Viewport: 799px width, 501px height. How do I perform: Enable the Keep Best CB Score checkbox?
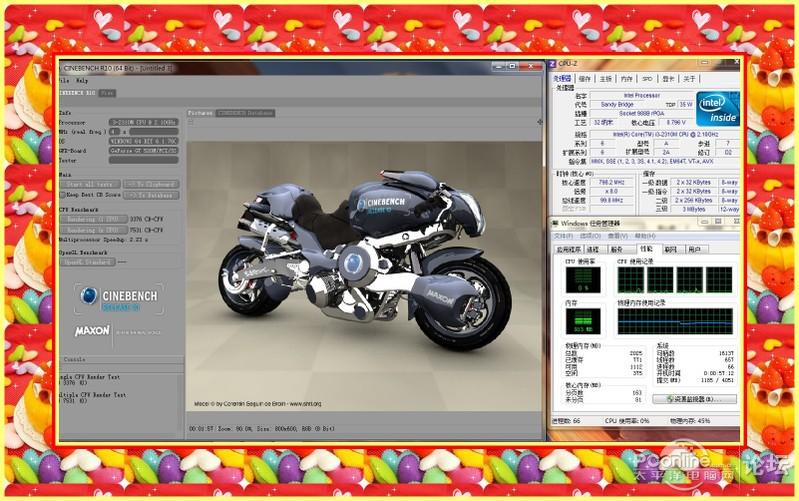pyautogui.click(x=63, y=195)
